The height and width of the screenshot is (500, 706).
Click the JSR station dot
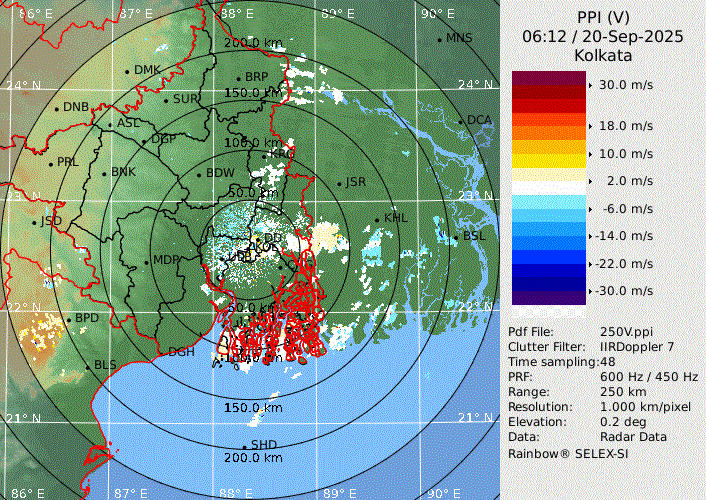pos(339,183)
